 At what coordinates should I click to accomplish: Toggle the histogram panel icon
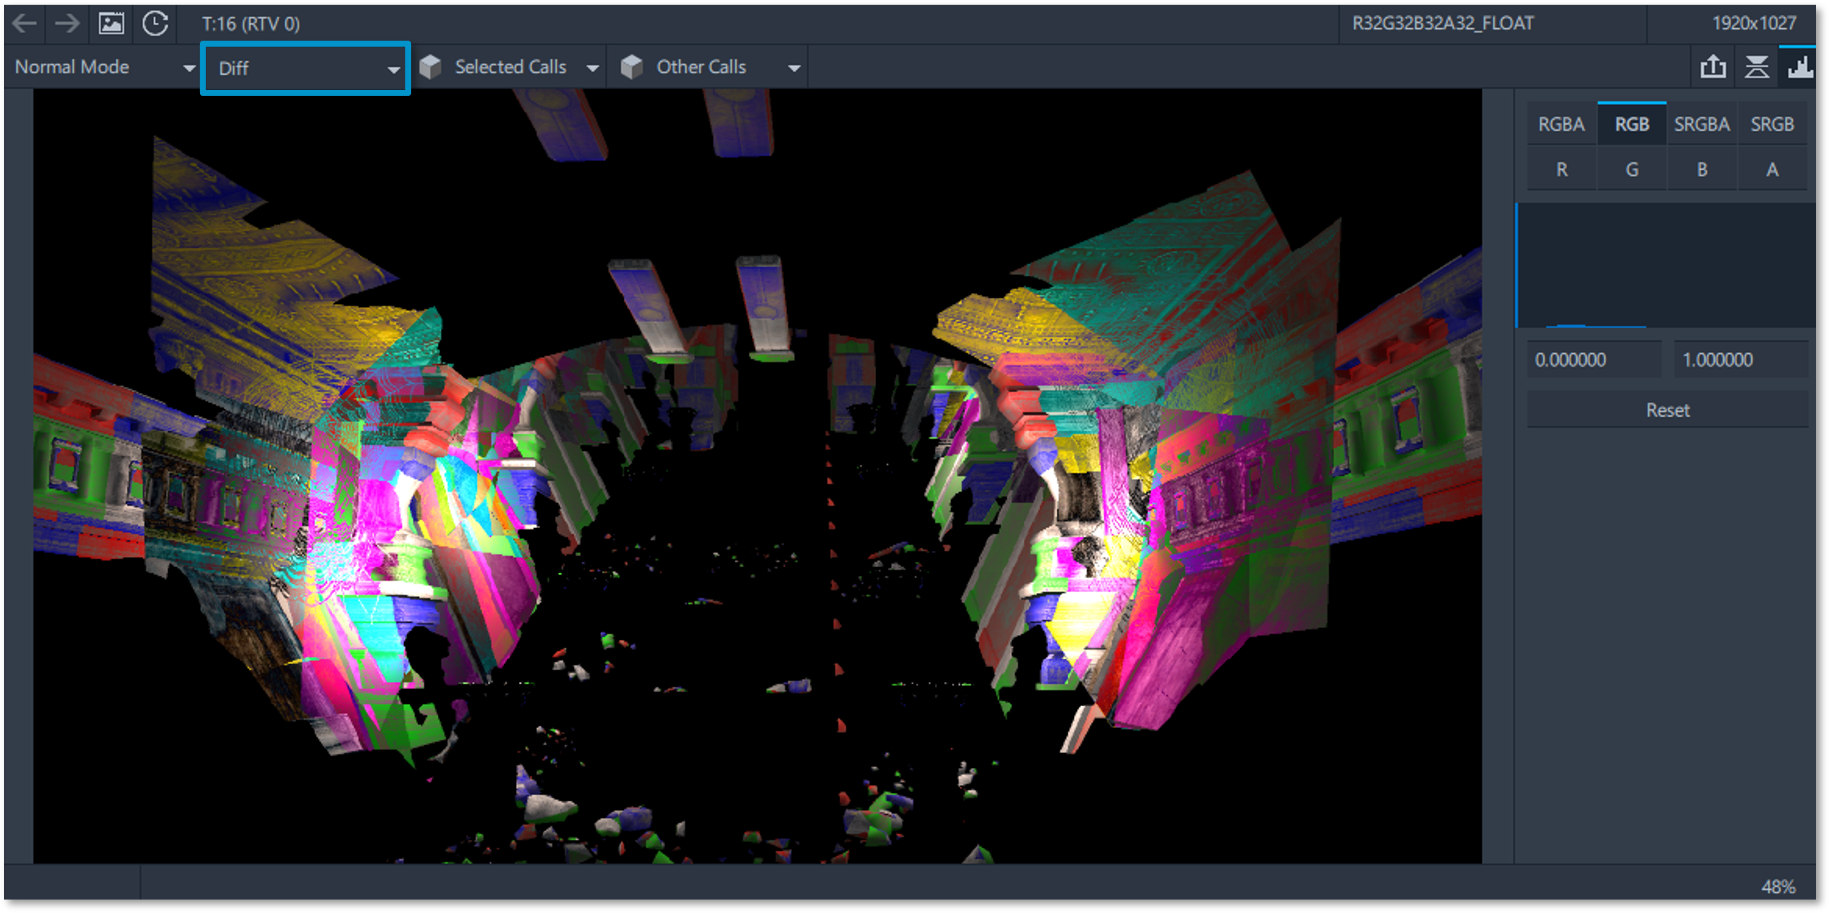(1800, 67)
